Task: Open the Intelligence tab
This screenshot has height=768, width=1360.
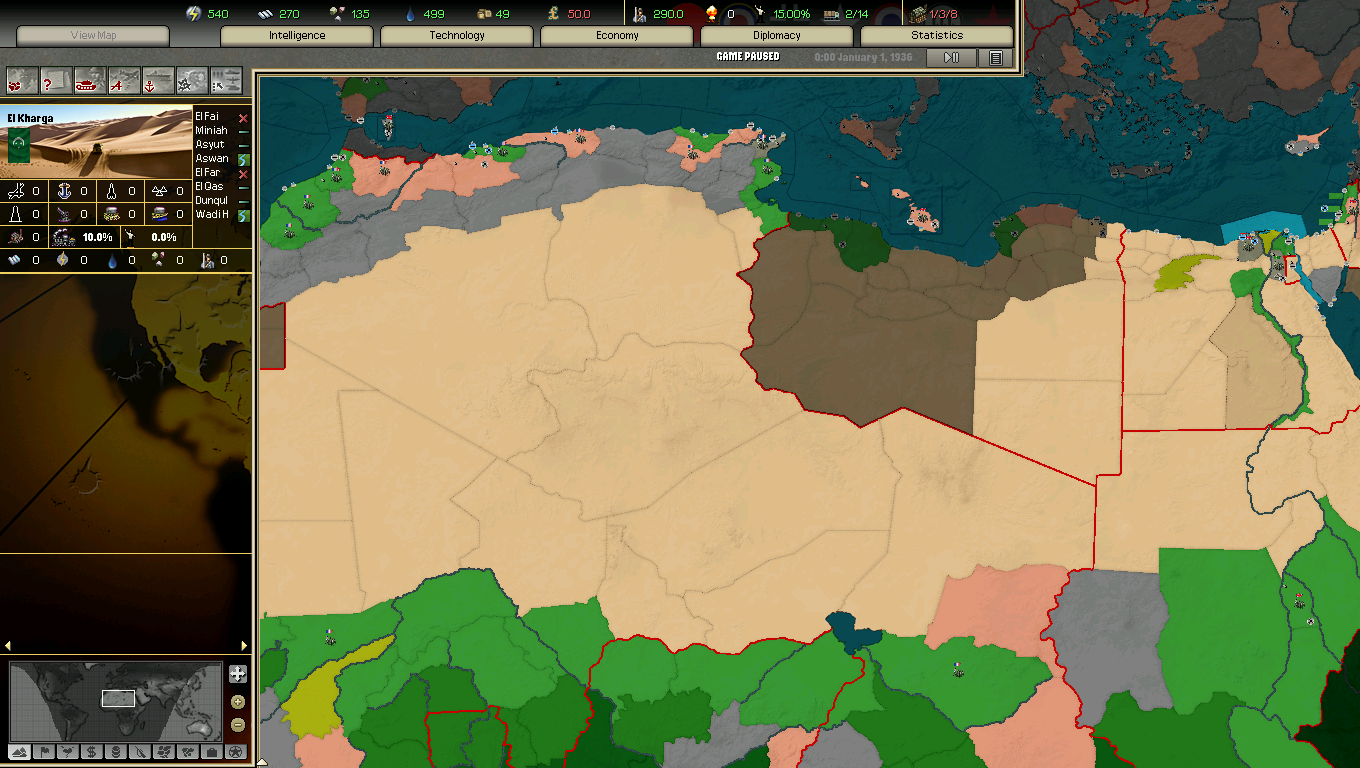Action: (297, 36)
